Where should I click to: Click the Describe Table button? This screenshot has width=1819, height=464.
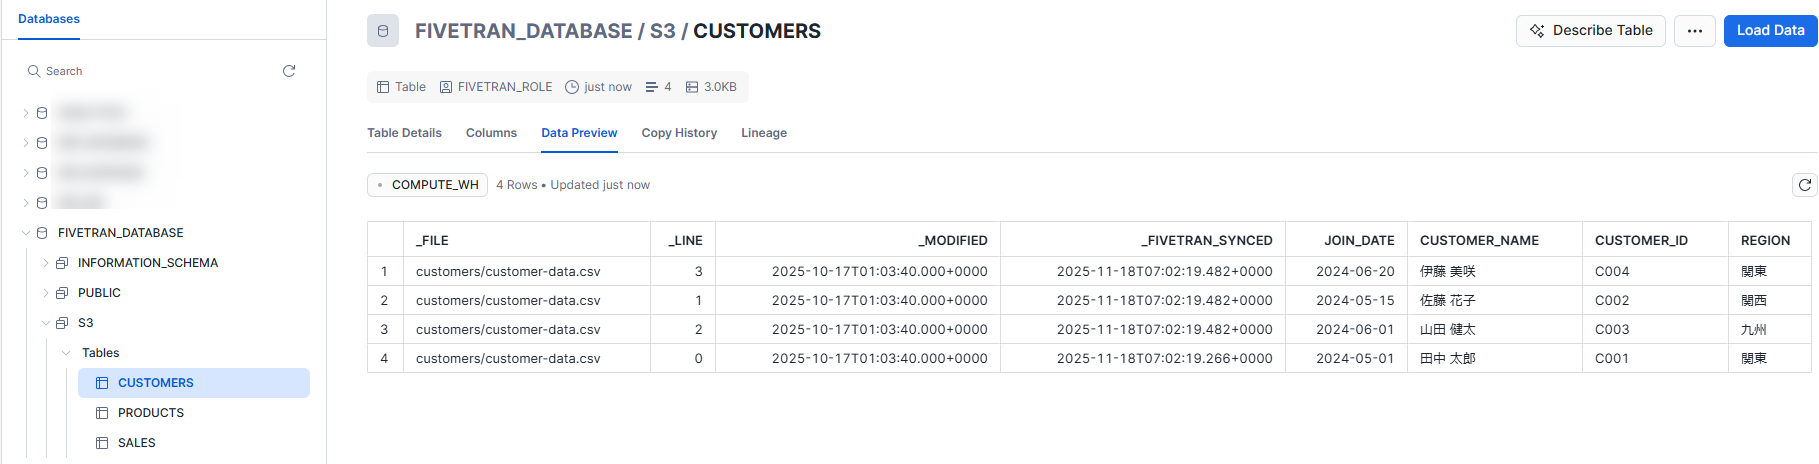point(1590,31)
